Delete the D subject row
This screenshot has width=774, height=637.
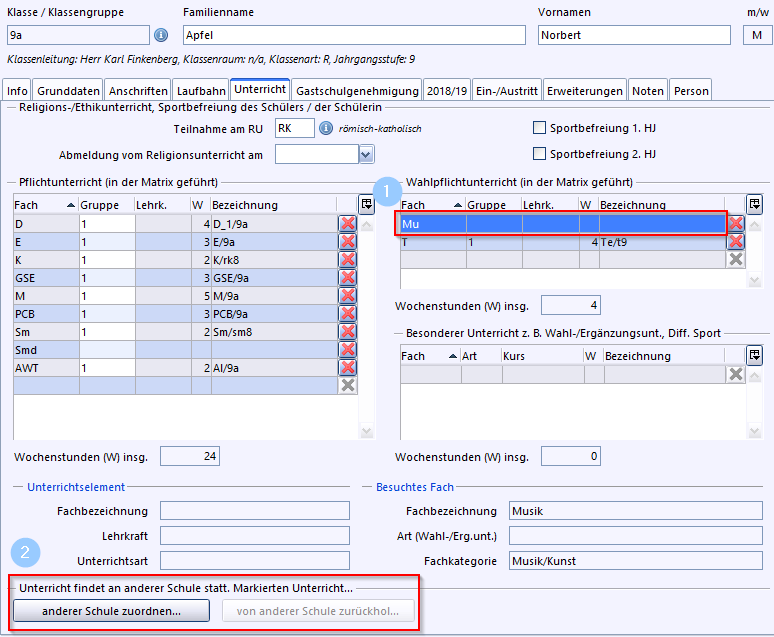[x=348, y=224]
